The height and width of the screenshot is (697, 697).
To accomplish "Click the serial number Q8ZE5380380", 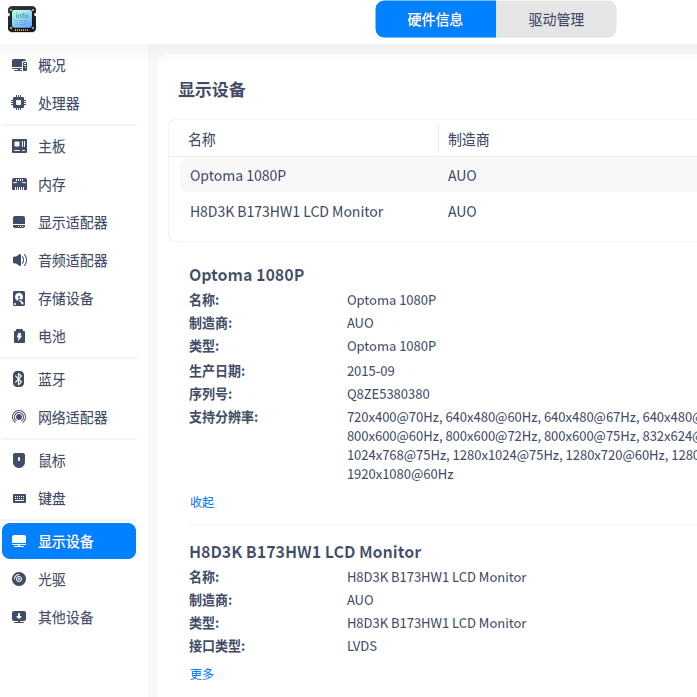I will click(388, 394).
